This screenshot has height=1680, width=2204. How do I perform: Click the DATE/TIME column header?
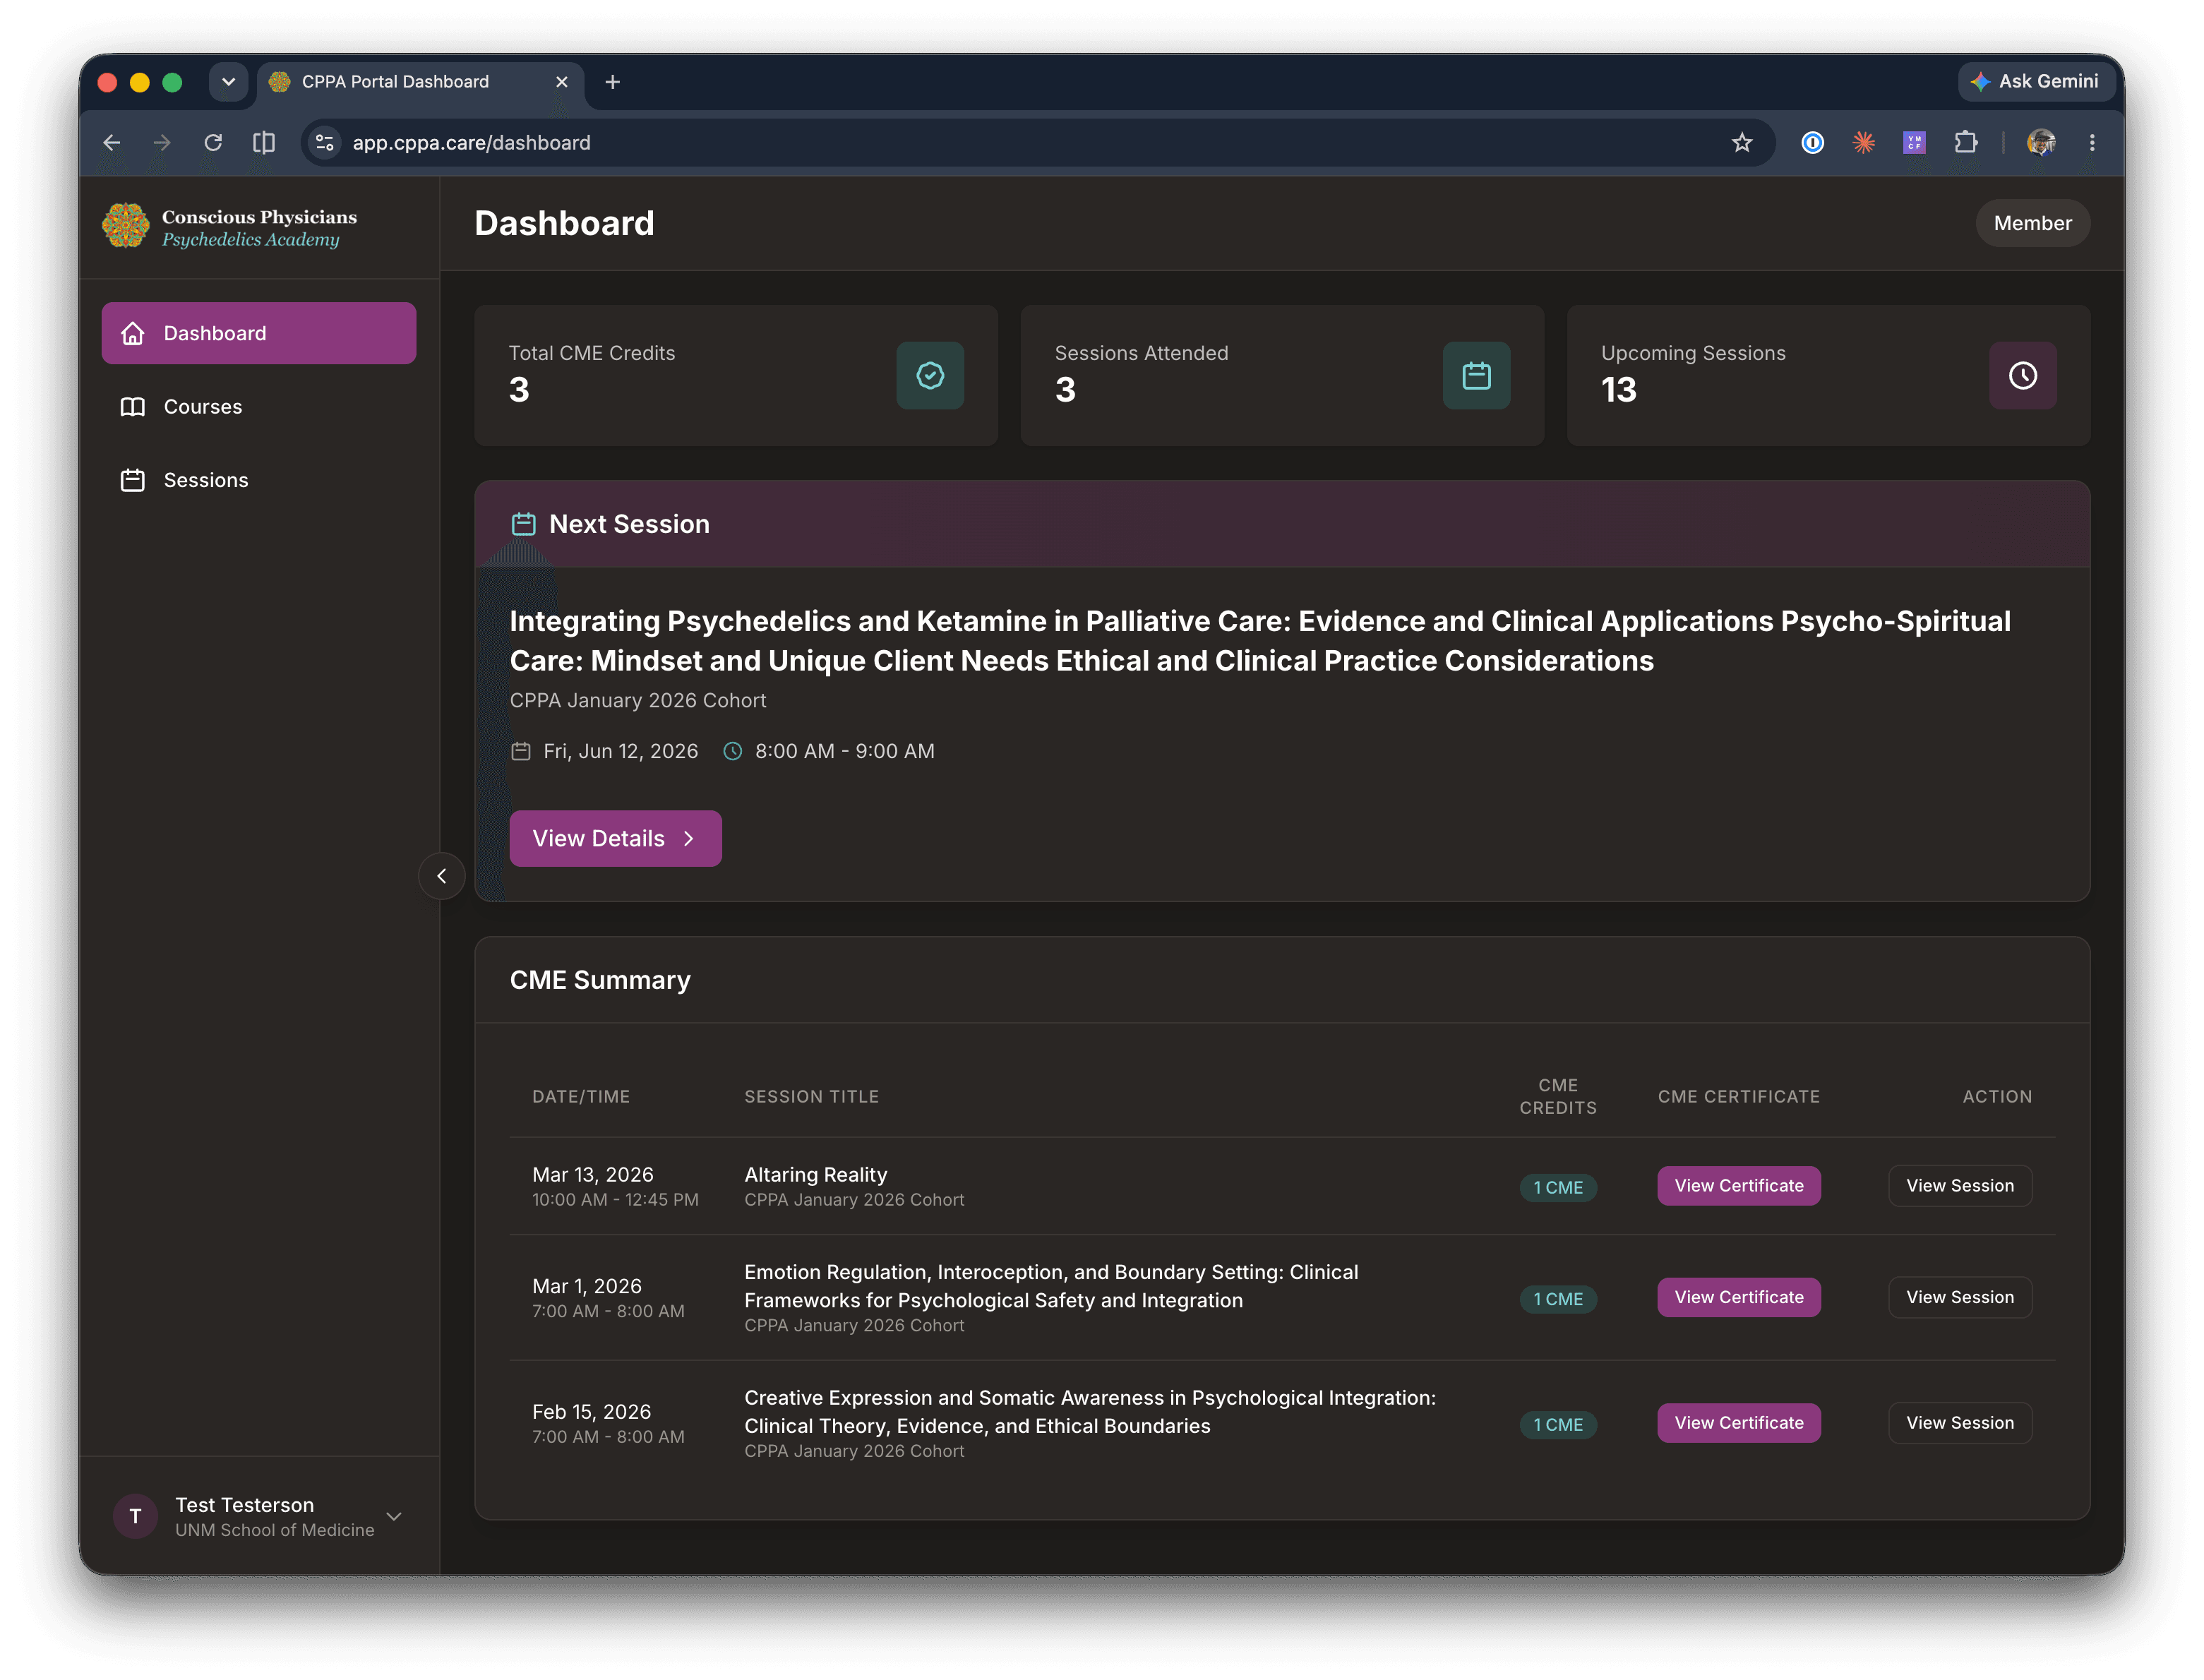click(581, 1096)
